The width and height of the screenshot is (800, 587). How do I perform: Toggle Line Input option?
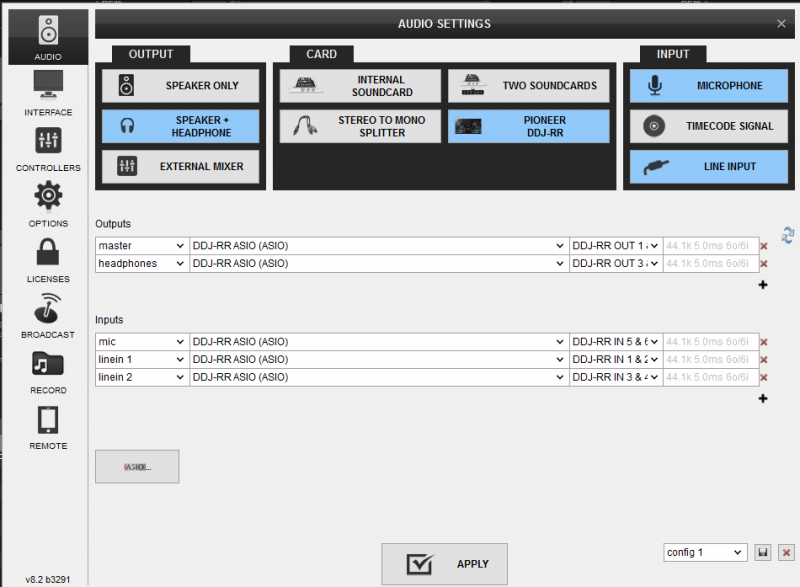click(709, 166)
